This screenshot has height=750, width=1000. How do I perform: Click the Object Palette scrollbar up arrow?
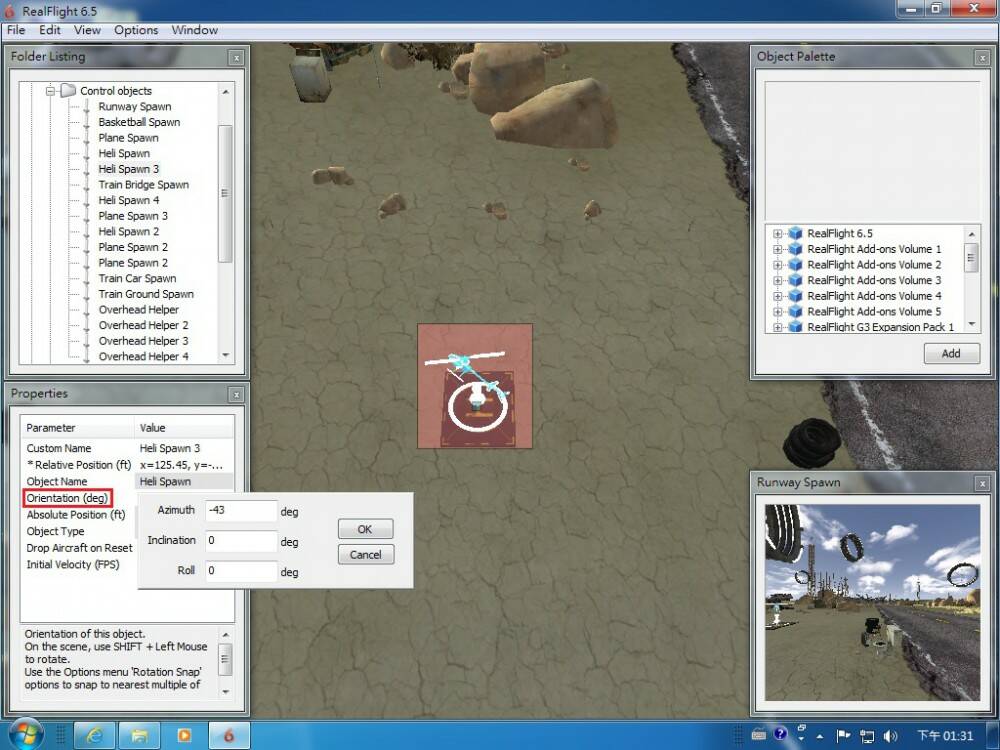[971, 234]
